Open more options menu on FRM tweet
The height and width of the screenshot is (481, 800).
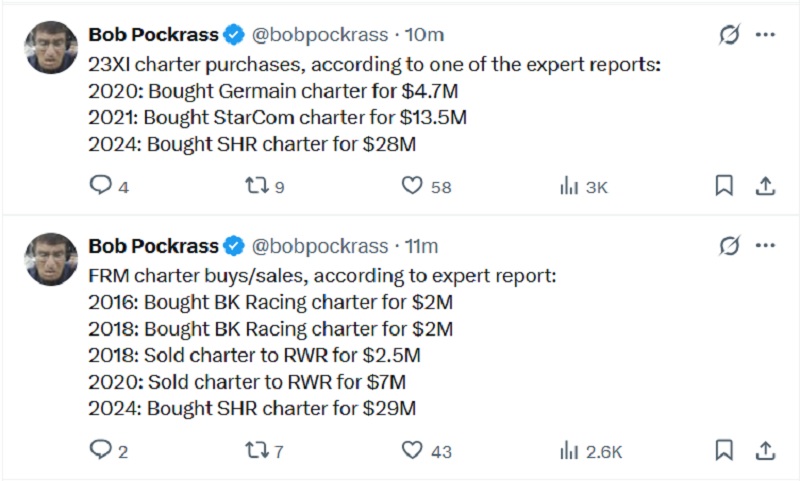coord(765,246)
